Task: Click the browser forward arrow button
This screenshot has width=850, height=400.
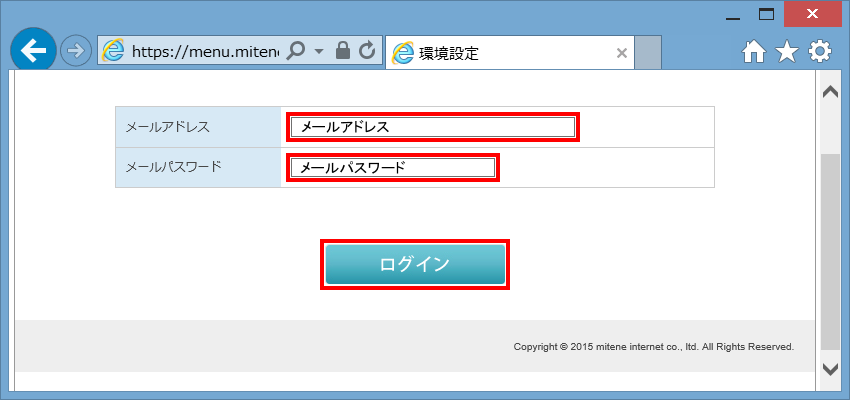Action: 75,51
